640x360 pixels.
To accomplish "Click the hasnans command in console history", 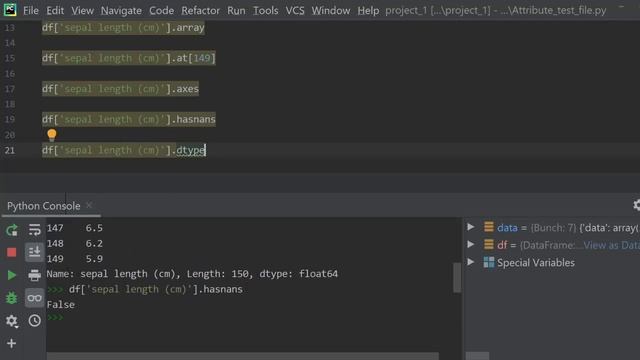I will coord(156,289).
